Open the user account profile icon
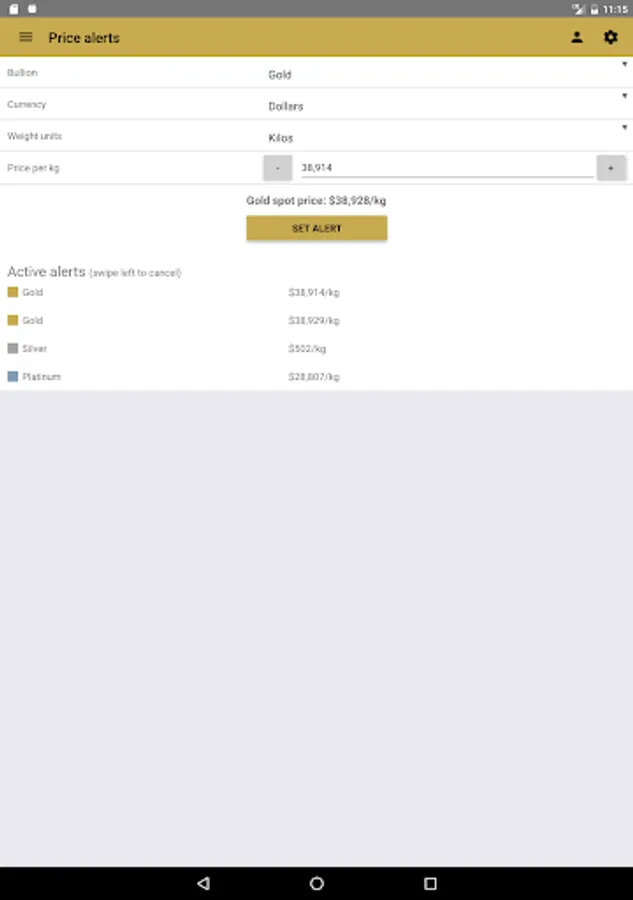Viewport: 633px width, 900px height. click(577, 37)
